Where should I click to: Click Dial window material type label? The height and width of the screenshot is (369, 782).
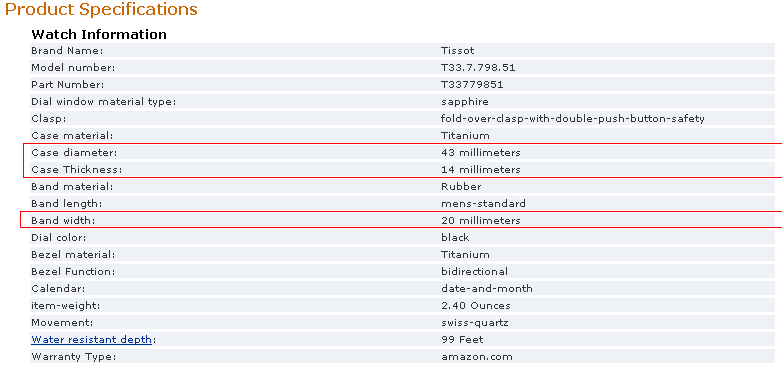point(104,102)
